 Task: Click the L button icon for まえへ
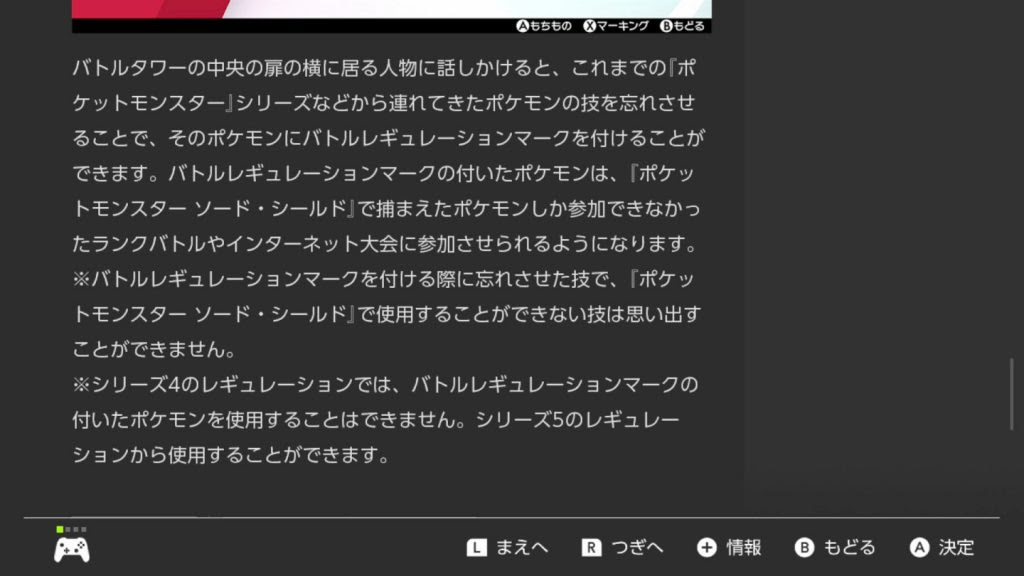tap(477, 548)
